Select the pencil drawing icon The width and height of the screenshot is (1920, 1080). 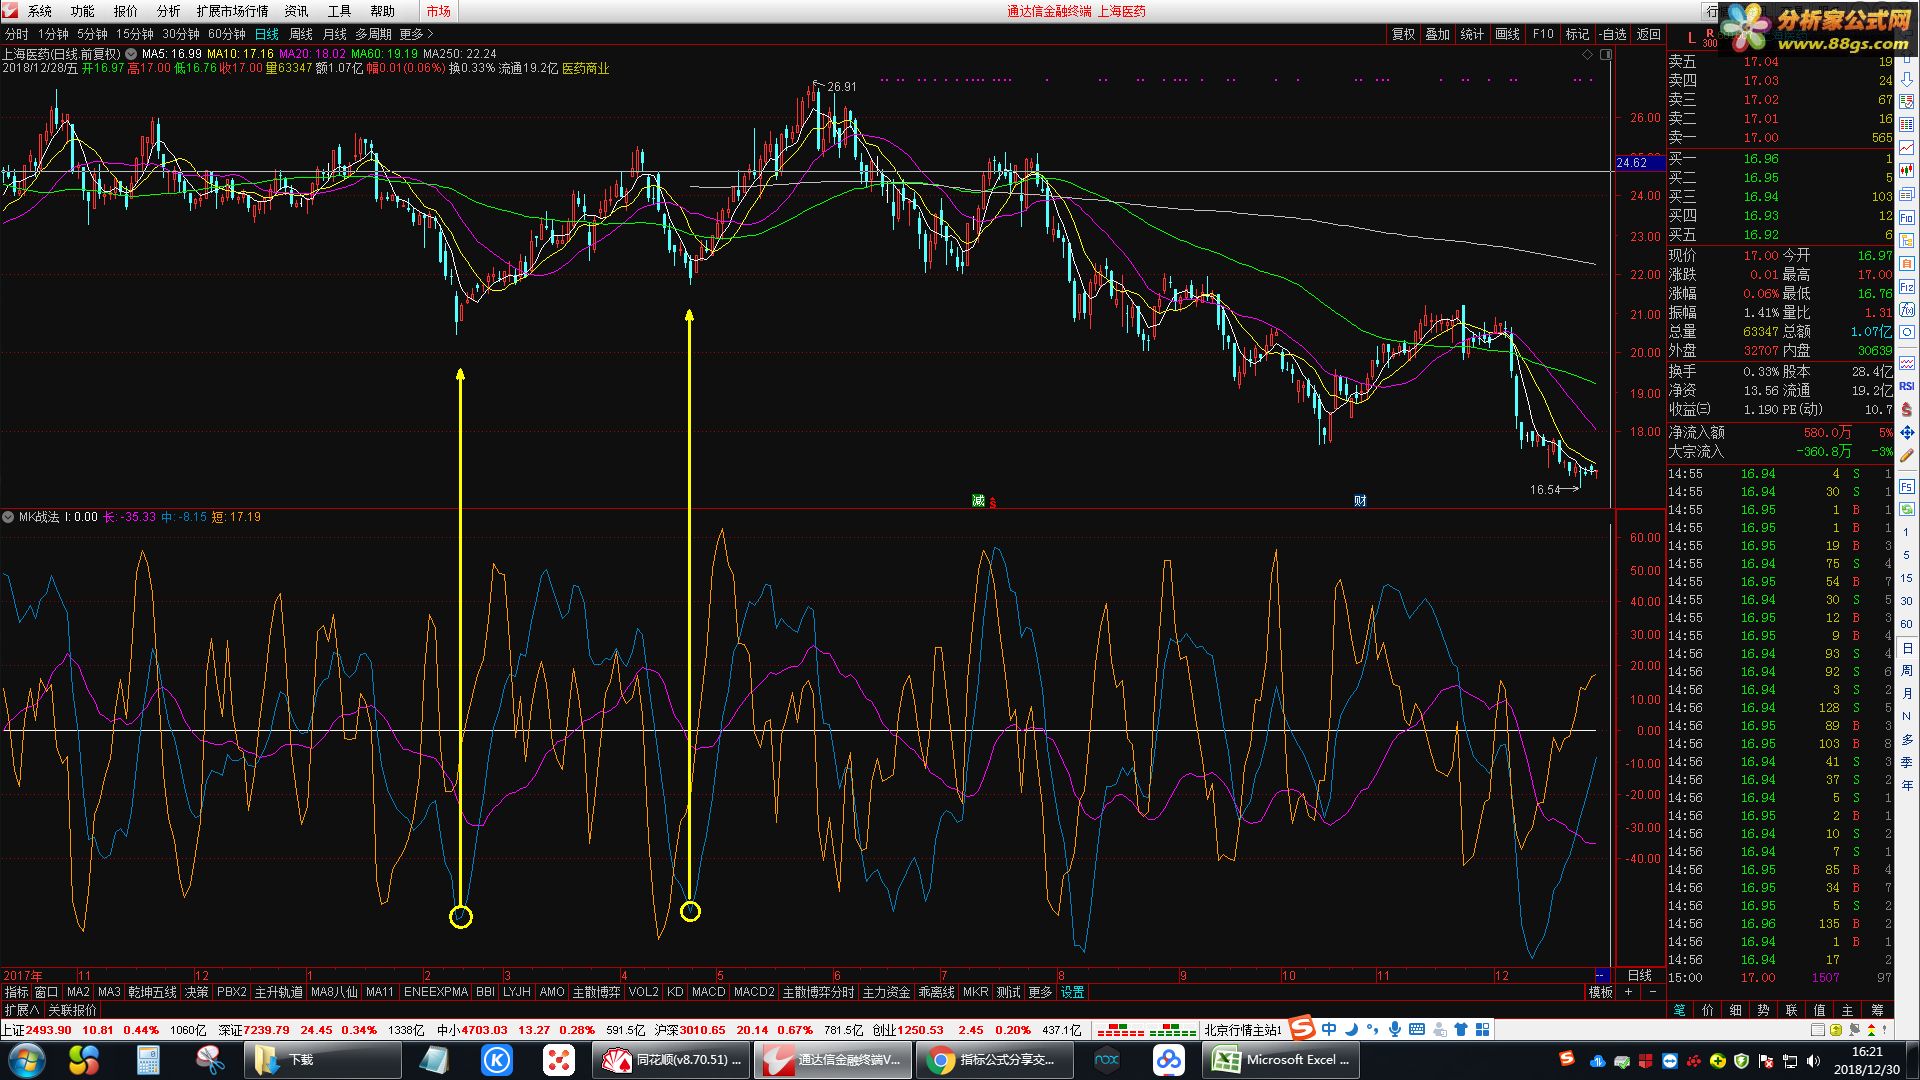(1907, 456)
